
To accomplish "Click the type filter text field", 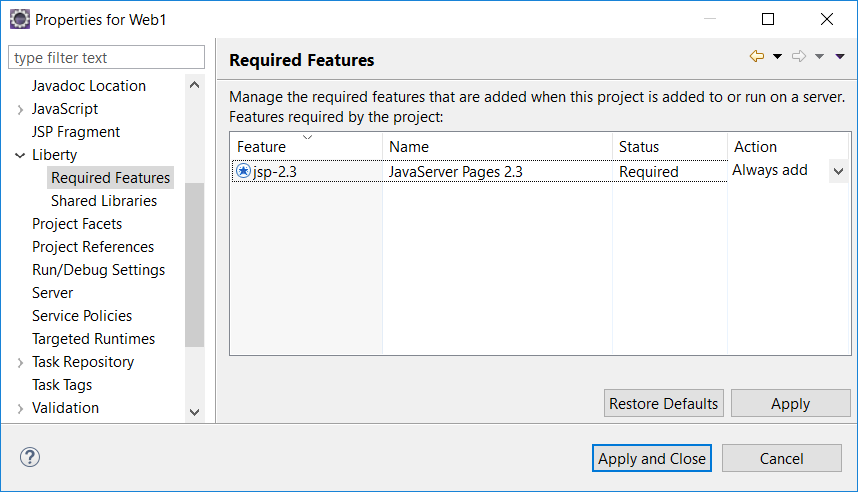I will click(106, 58).
